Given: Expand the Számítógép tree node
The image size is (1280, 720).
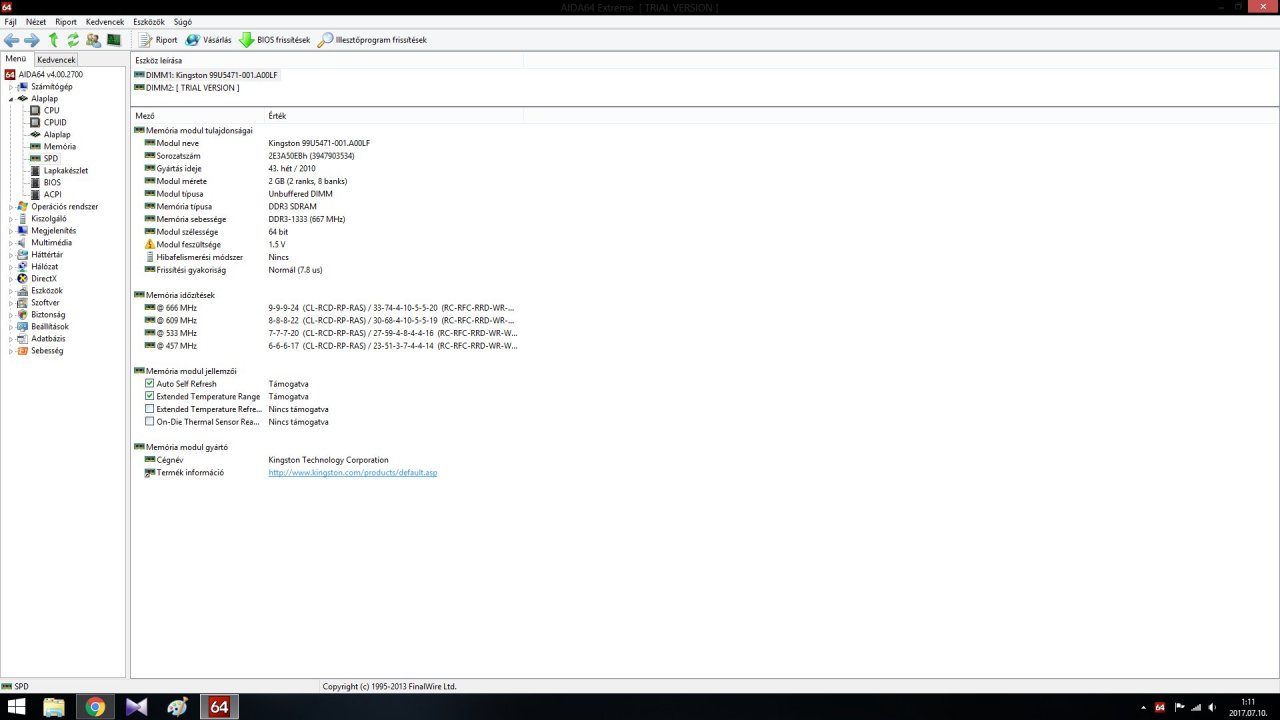Looking at the screenshot, I should point(10,87).
